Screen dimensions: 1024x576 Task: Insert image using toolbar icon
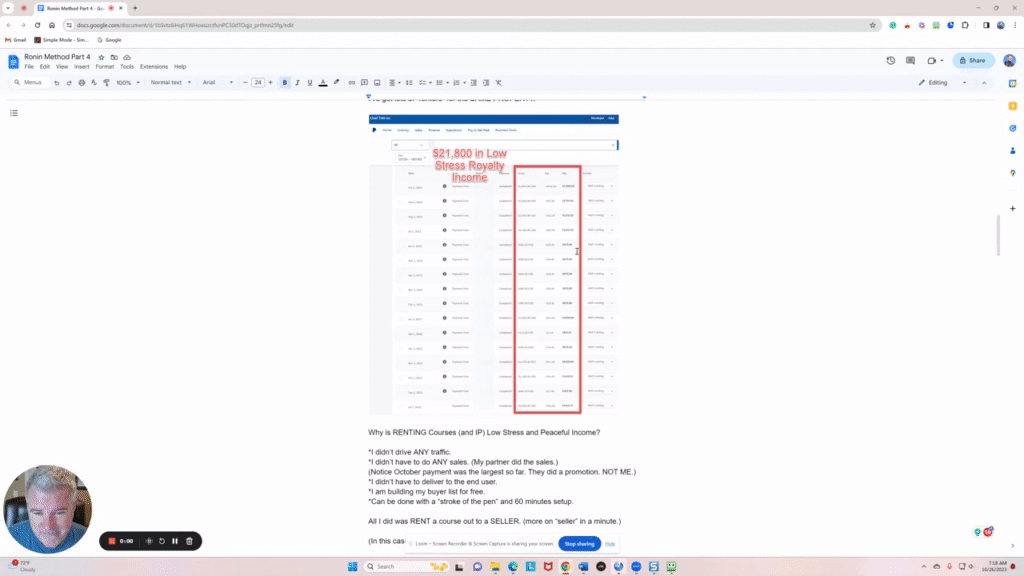pos(377,83)
